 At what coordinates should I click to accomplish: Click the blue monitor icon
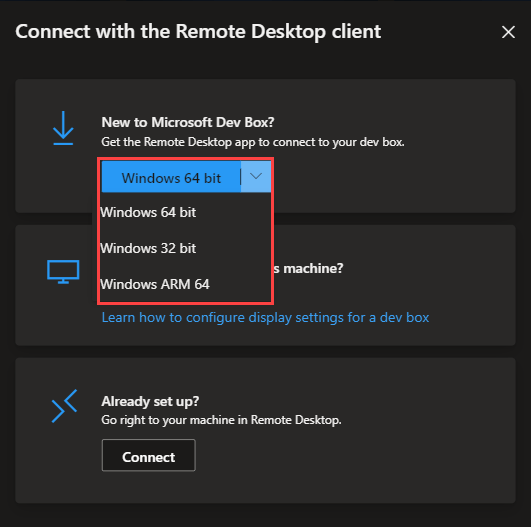pos(63,272)
